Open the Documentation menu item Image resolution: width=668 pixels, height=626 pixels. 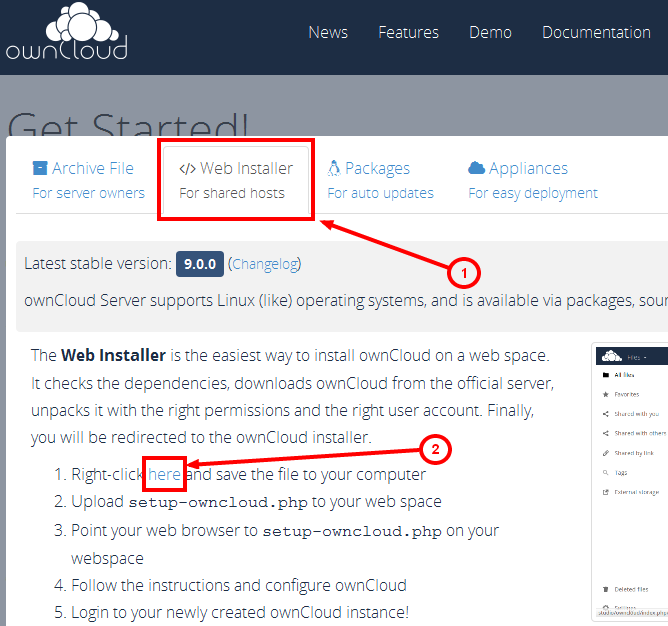click(x=596, y=32)
